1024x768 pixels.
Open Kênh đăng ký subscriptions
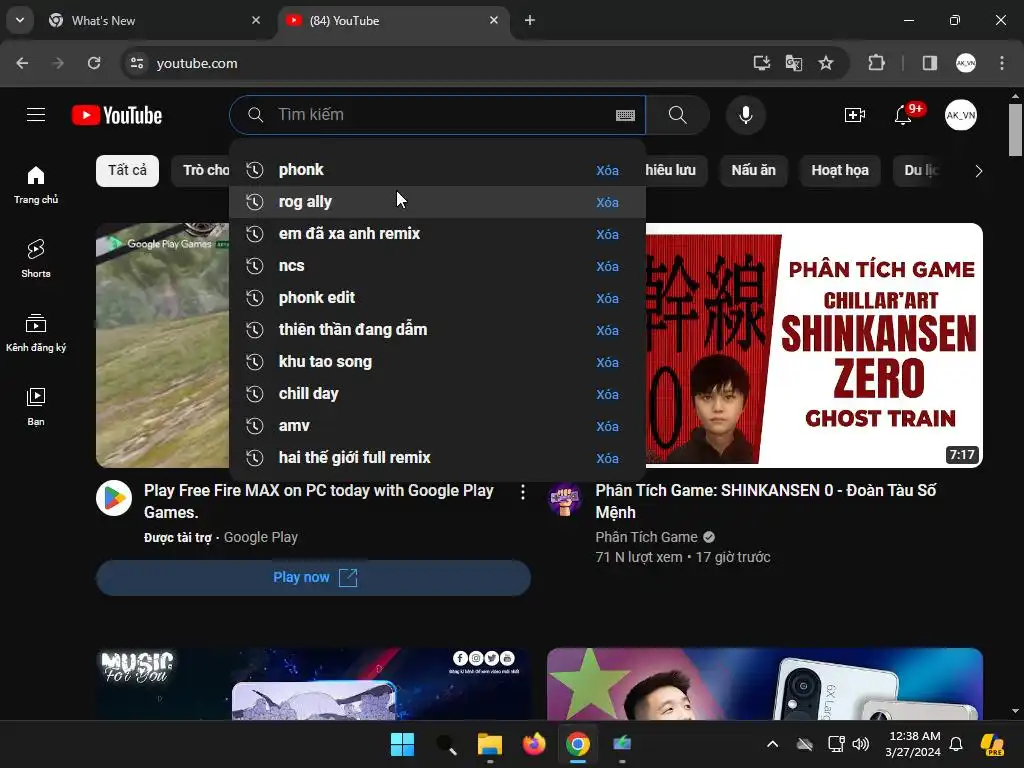click(36, 332)
